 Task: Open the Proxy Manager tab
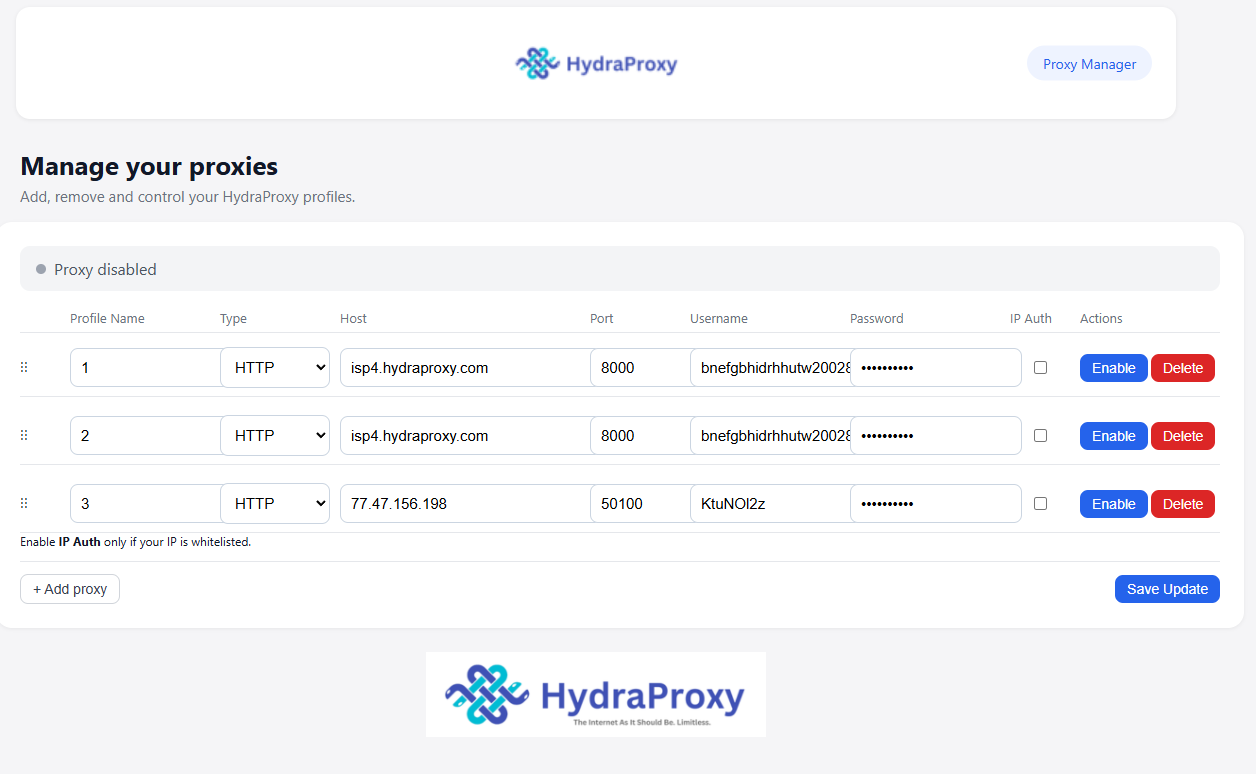point(1089,64)
